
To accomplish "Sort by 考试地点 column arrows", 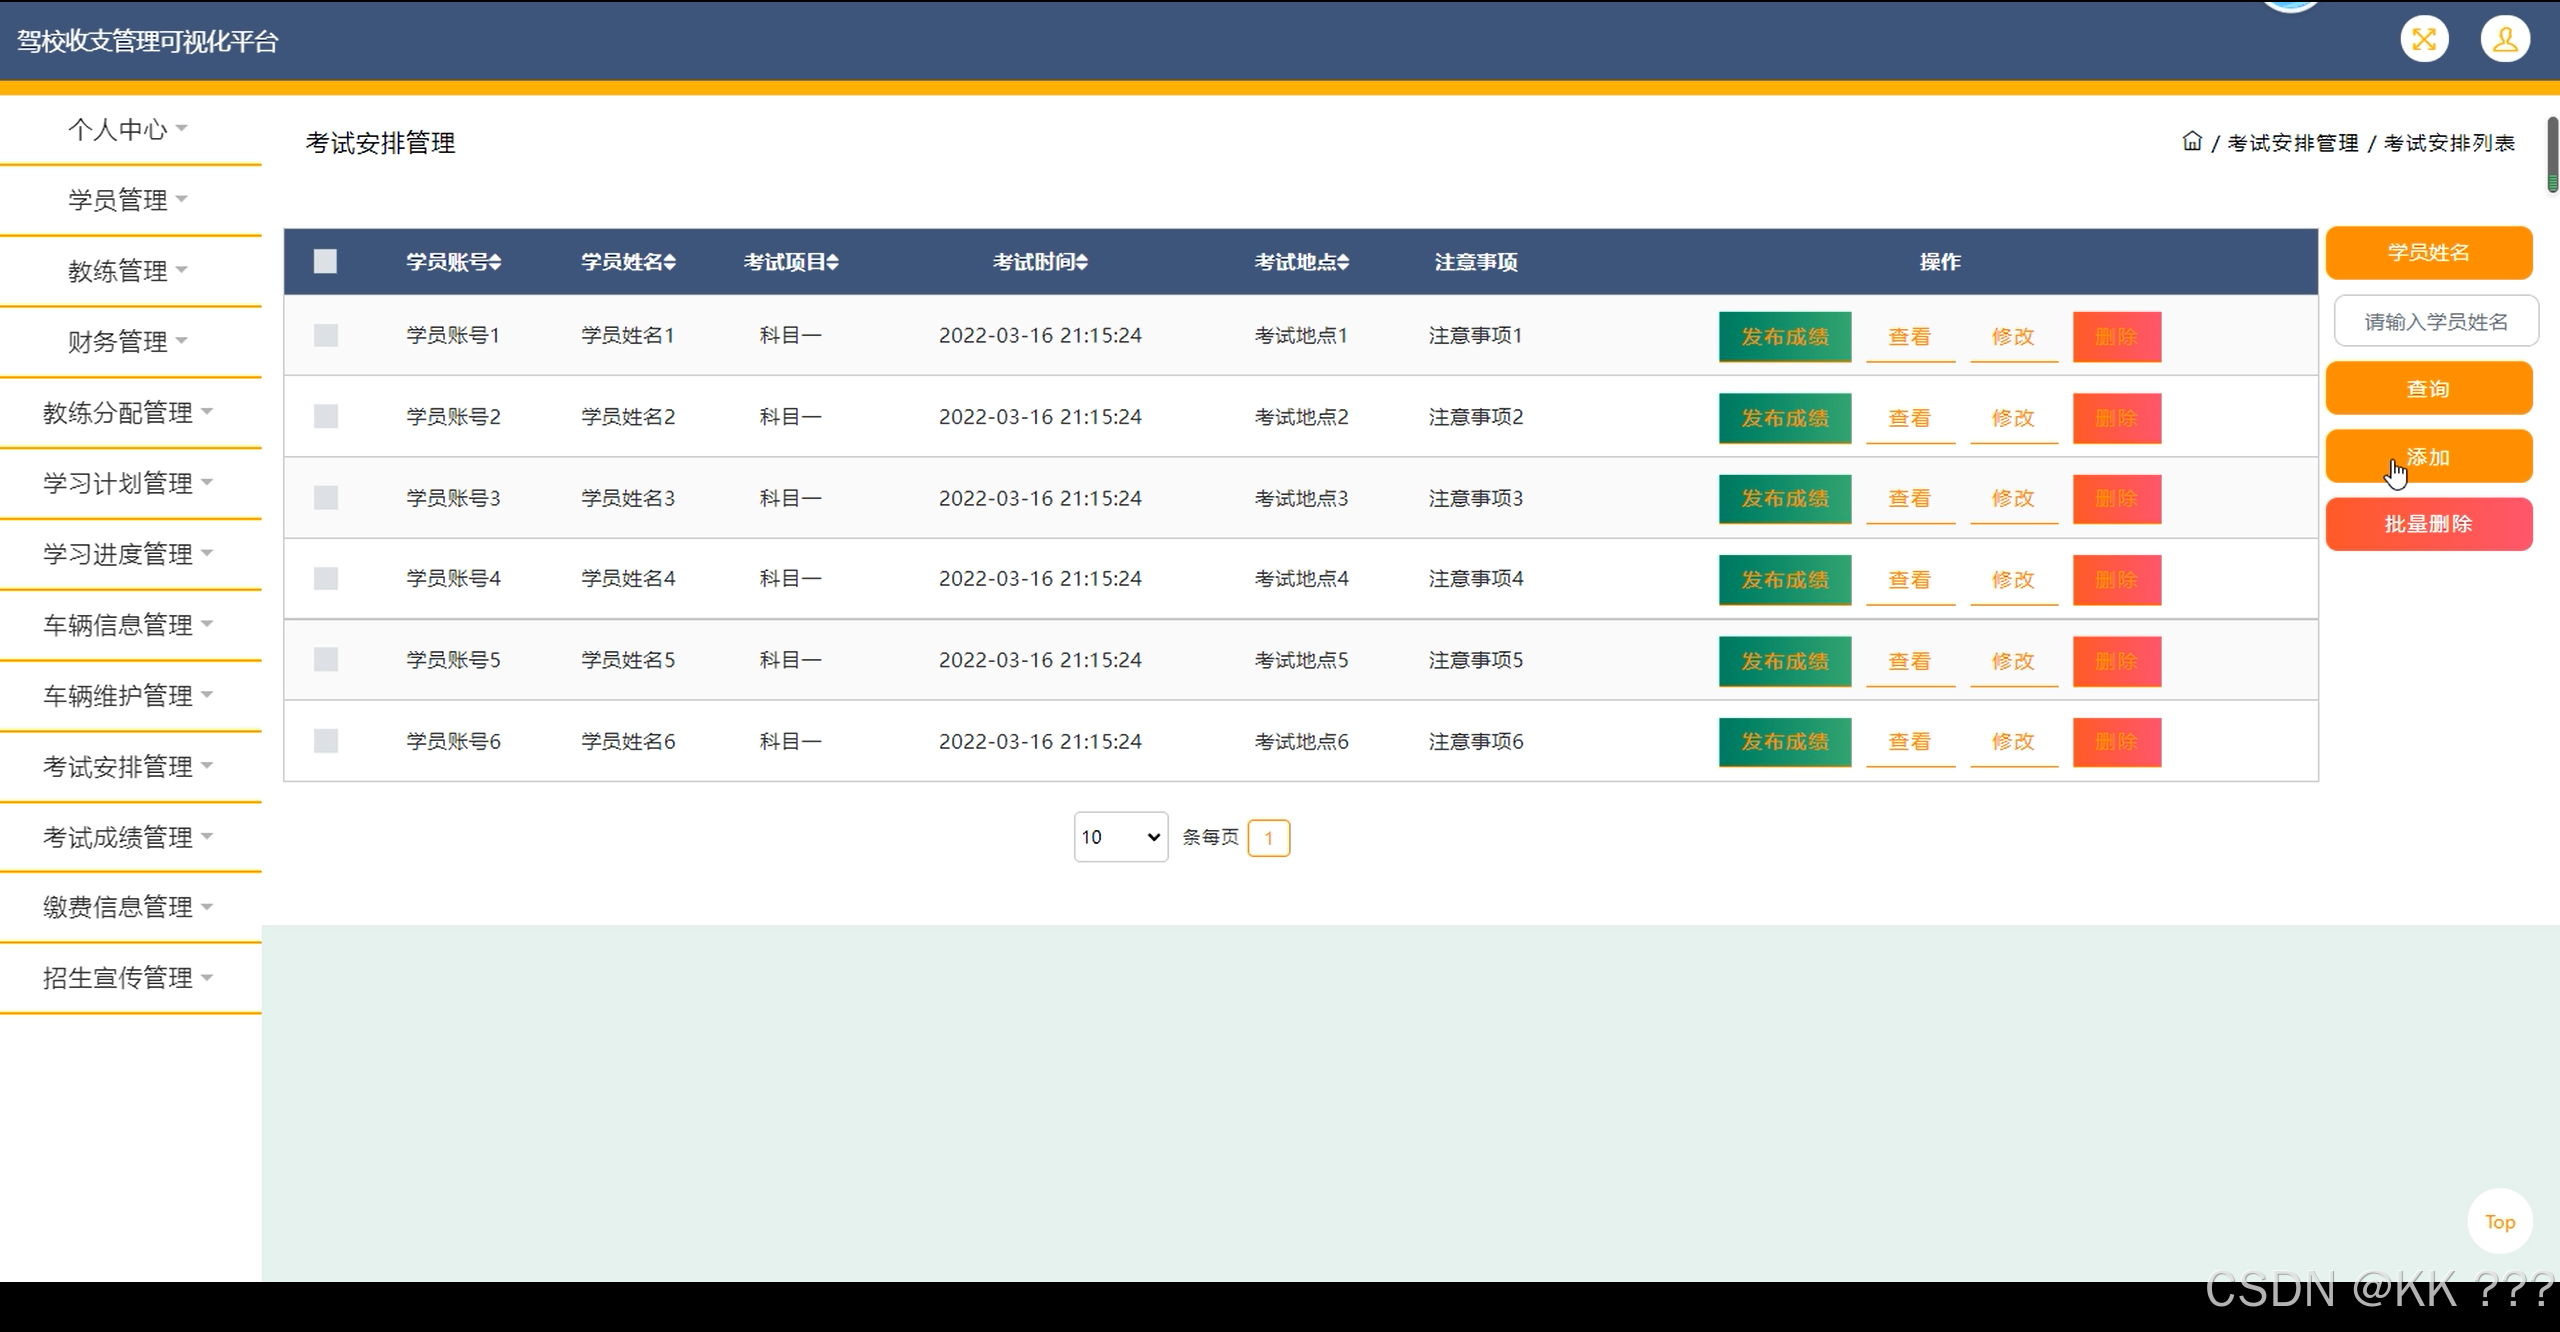I will 1343,262.
